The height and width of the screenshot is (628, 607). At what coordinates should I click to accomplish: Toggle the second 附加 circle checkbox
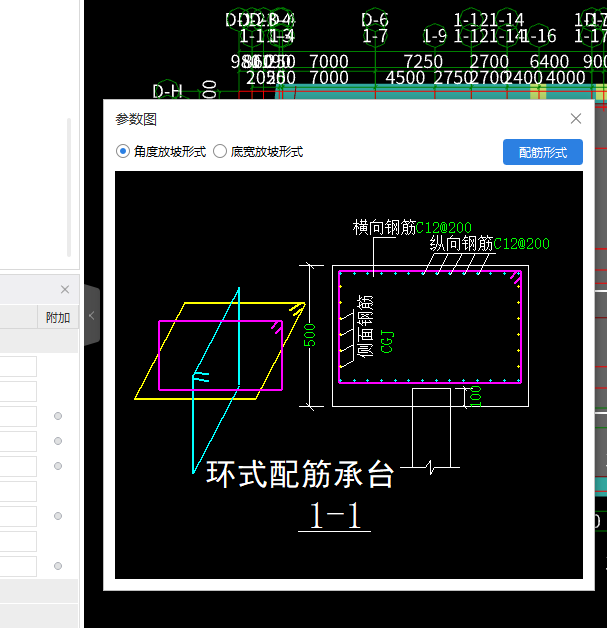coord(58,441)
